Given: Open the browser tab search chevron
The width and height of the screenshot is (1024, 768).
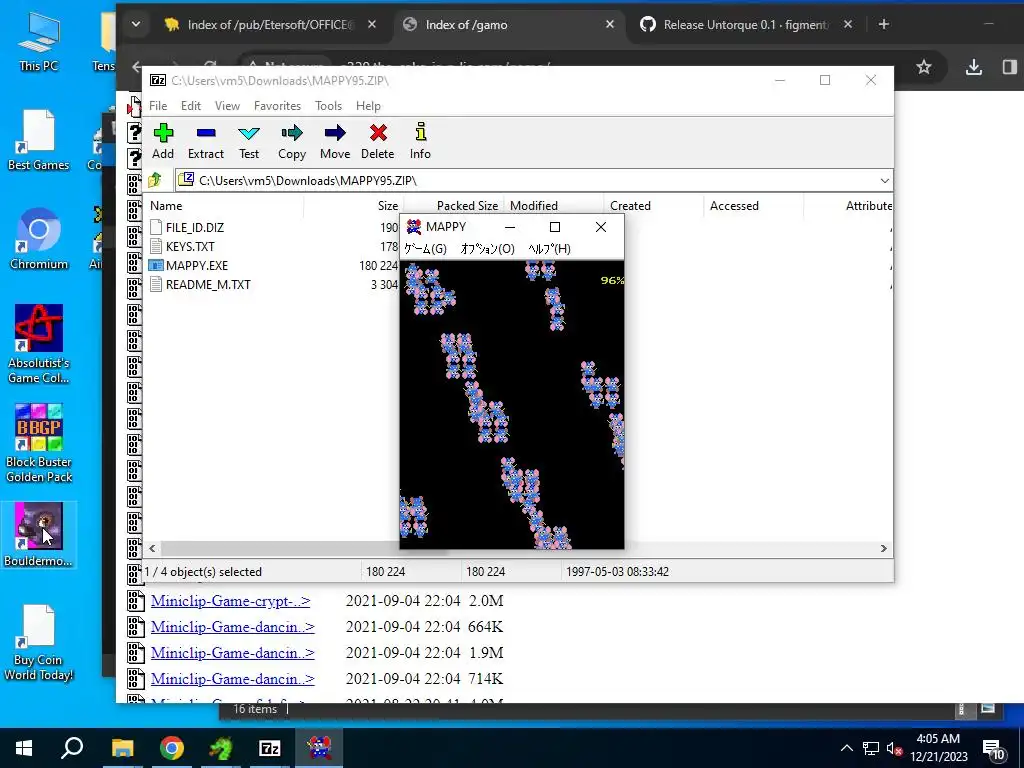Looking at the screenshot, I should [x=136, y=24].
